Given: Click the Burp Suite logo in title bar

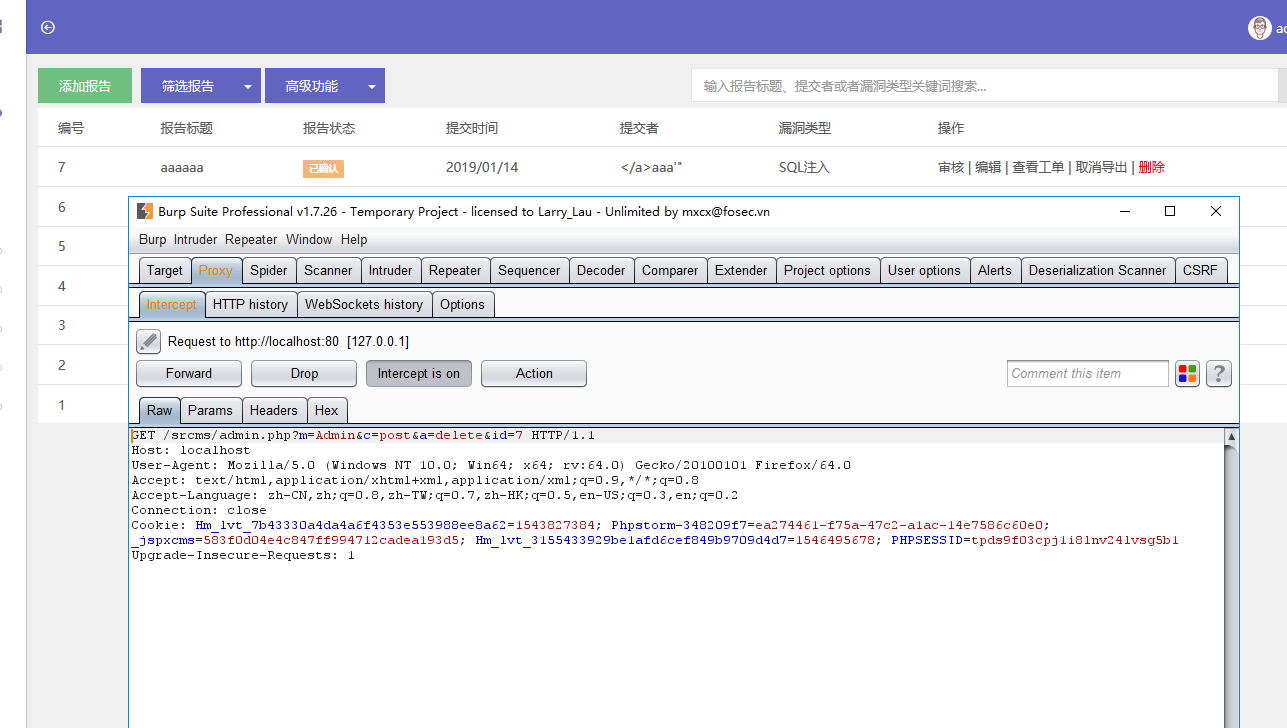Looking at the screenshot, I should coord(145,212).
